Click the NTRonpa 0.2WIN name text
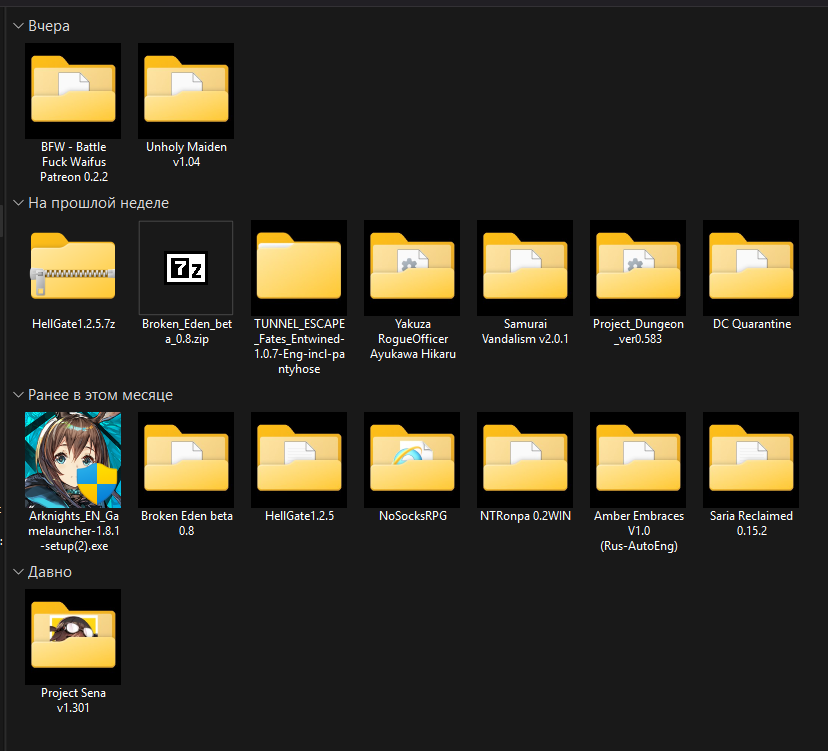The height and width of the screenshot is (751, 828). point(525,516)
